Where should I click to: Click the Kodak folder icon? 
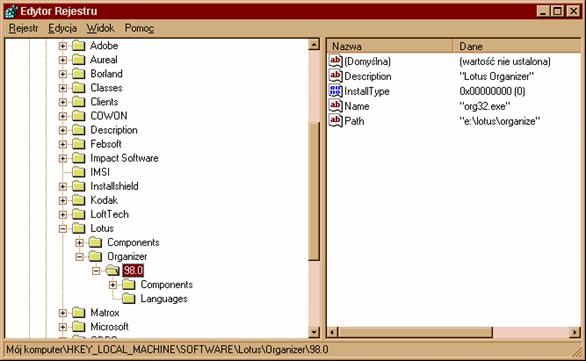[x=78, y=200]
